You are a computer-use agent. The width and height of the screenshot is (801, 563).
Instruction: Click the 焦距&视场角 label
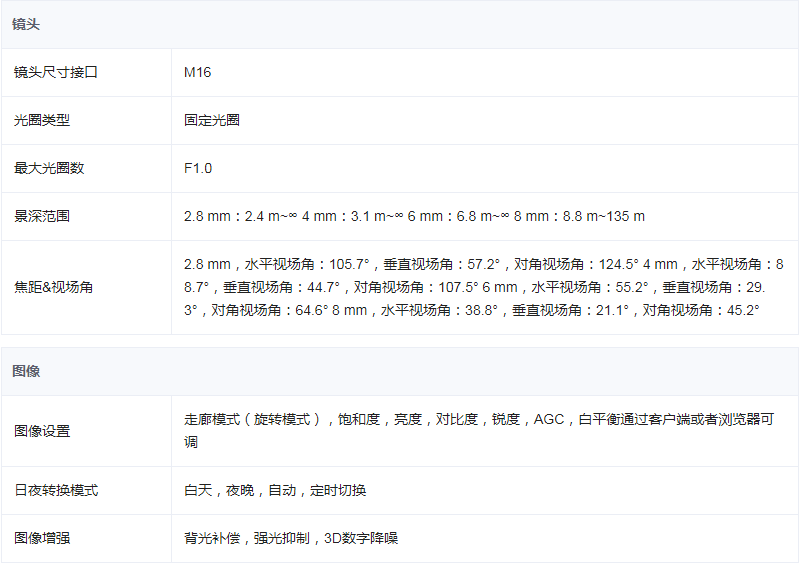54,287
